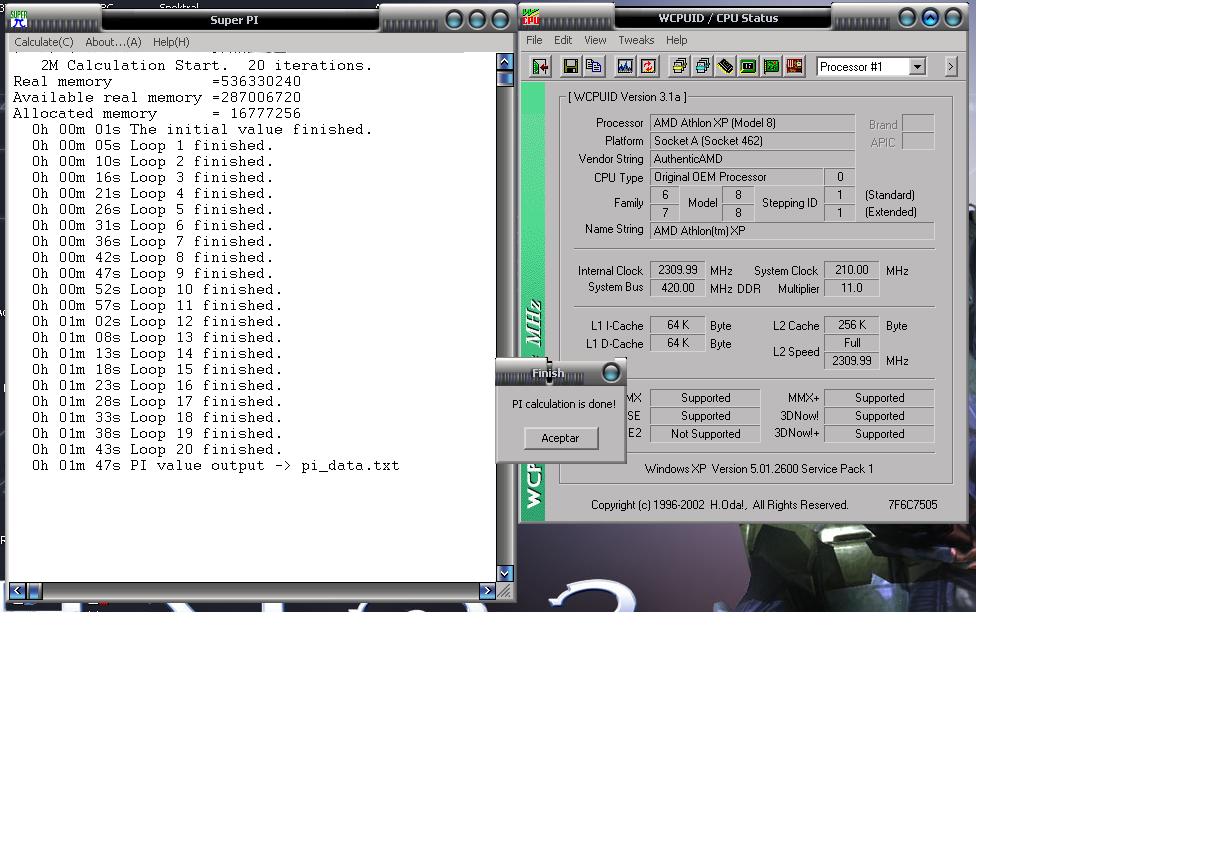Click the red refresh arrows icon

pyautogui.click(x=648, y=67)
